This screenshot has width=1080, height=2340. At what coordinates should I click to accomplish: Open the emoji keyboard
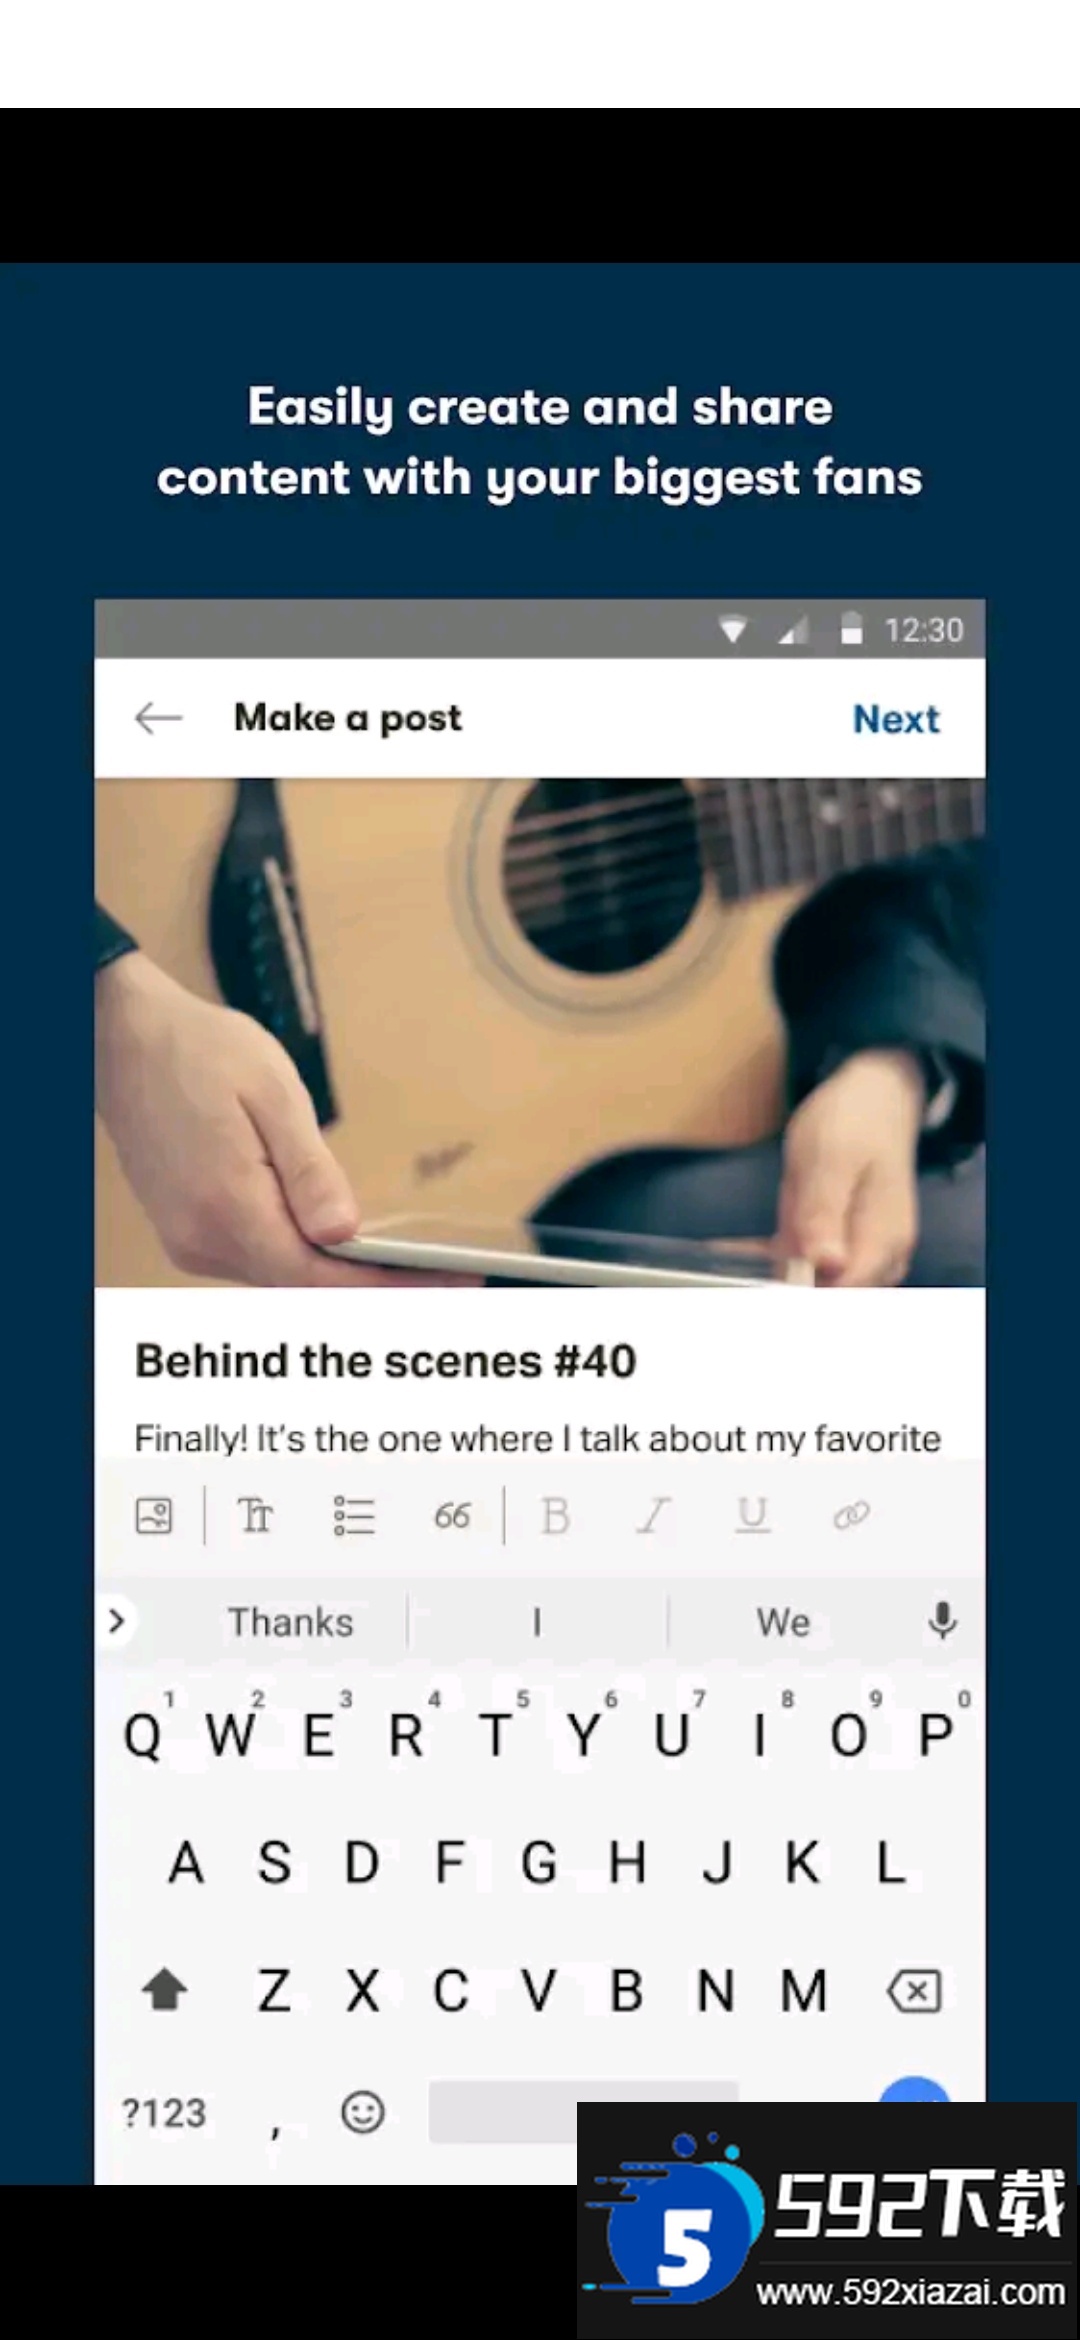pos(362,2112)
